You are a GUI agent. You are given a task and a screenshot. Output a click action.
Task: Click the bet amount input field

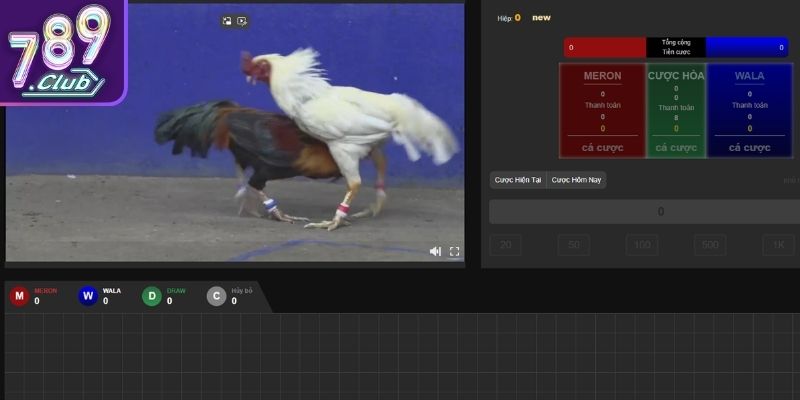tap(644, 211)
